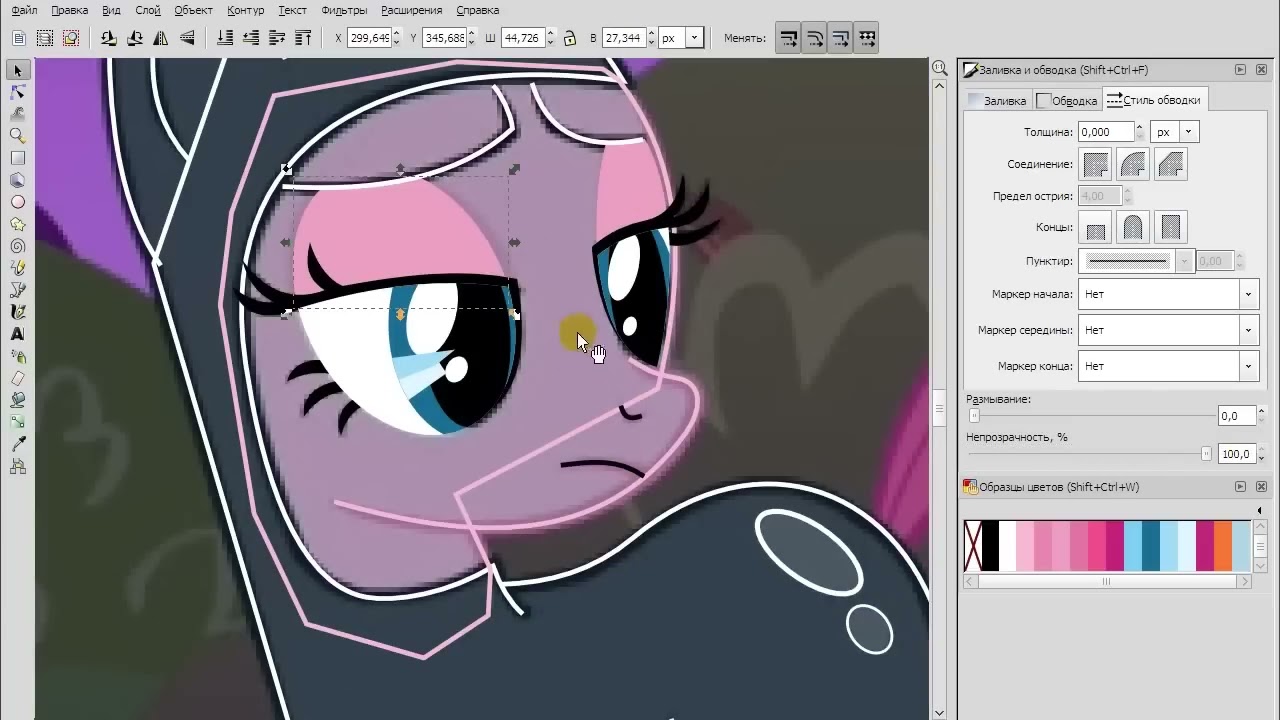Open the Слой menu

[x=148, y=10]
